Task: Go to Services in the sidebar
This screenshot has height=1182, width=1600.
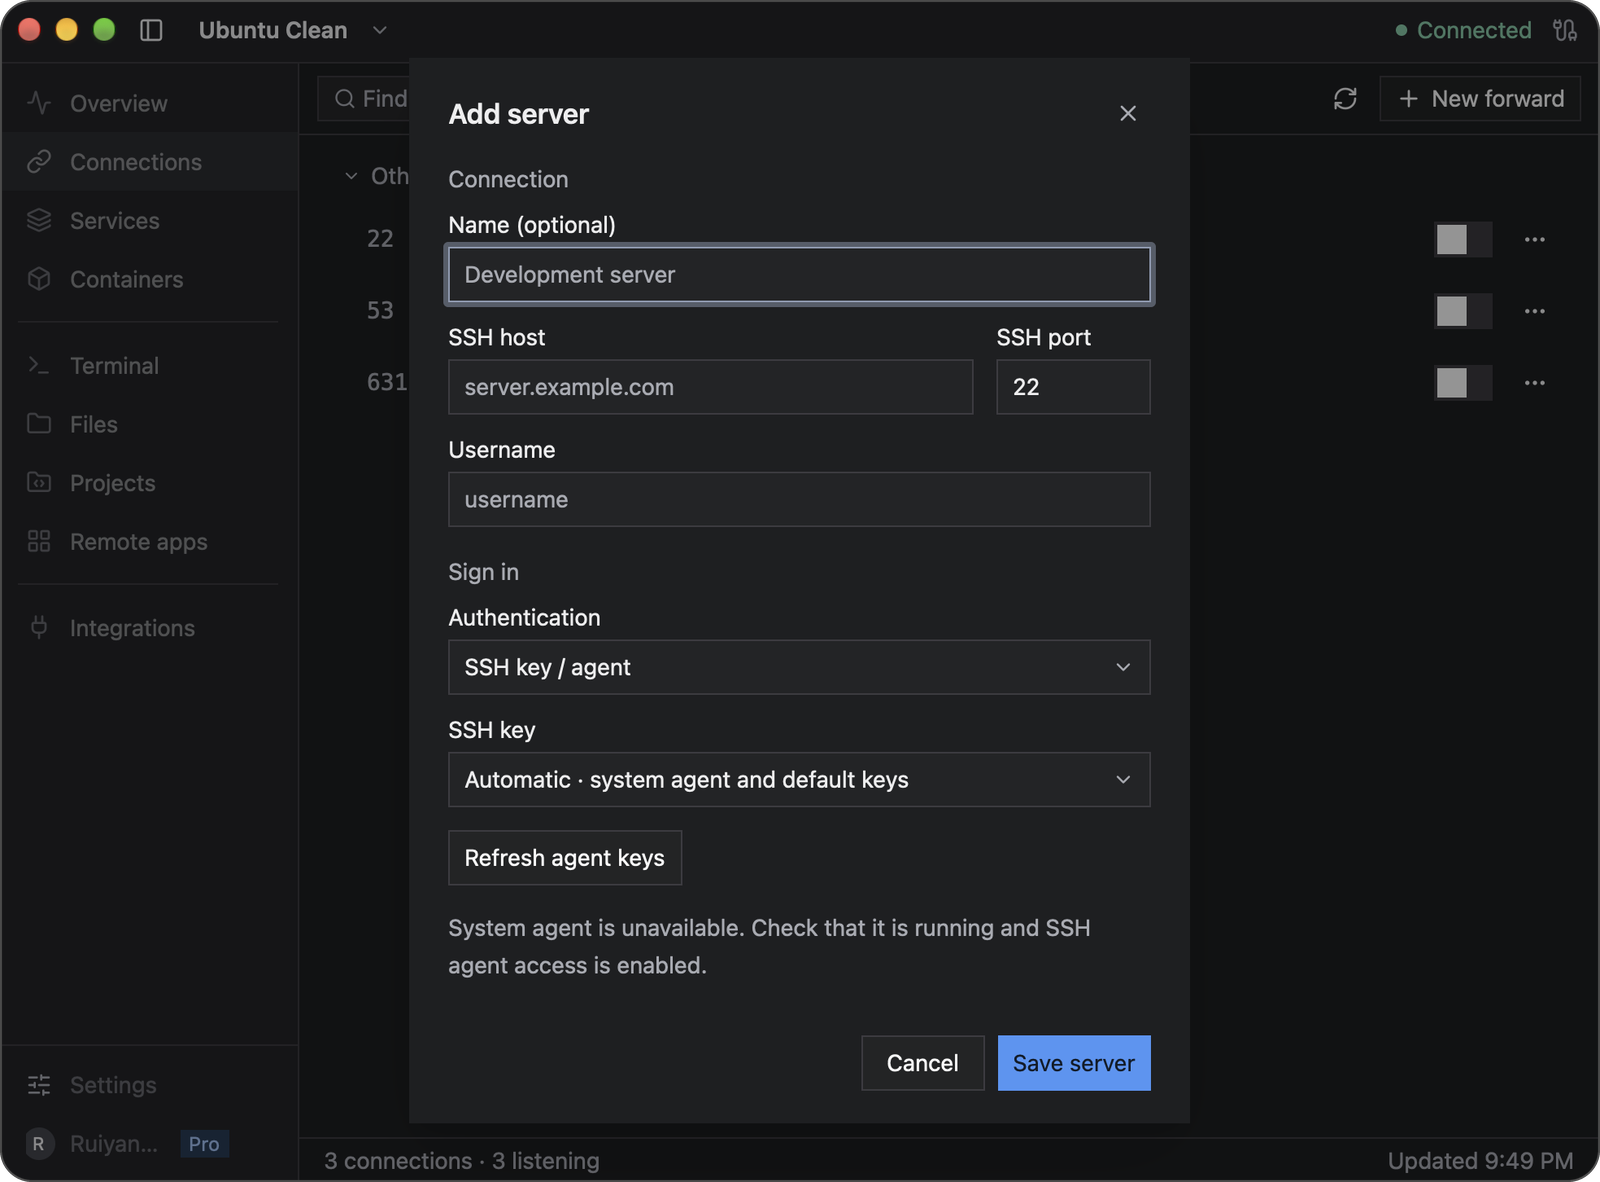Action: pyautogui.click(x=150, y=220)
